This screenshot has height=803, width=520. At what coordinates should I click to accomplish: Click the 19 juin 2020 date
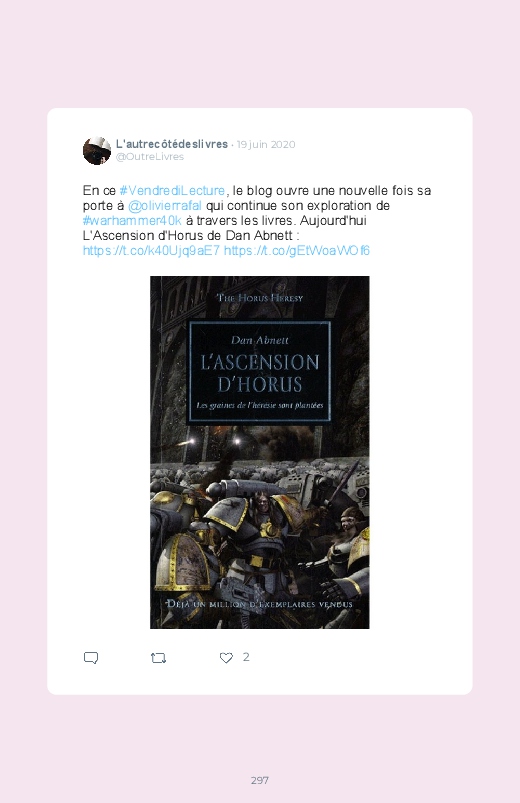pyautogui.click(x=266, y=144)
